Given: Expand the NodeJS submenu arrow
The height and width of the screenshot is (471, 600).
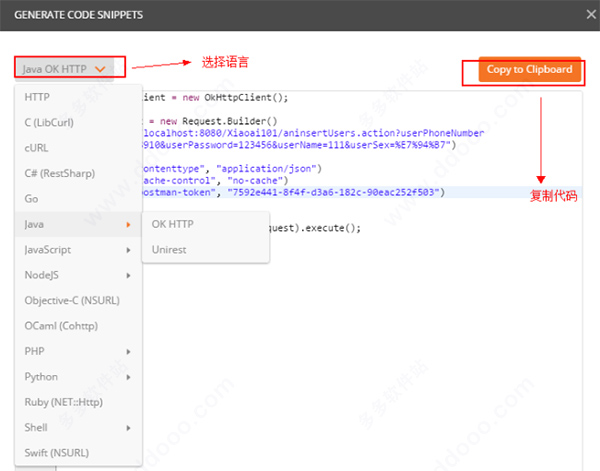Looking at the screenshot, I should coord(128,275).
